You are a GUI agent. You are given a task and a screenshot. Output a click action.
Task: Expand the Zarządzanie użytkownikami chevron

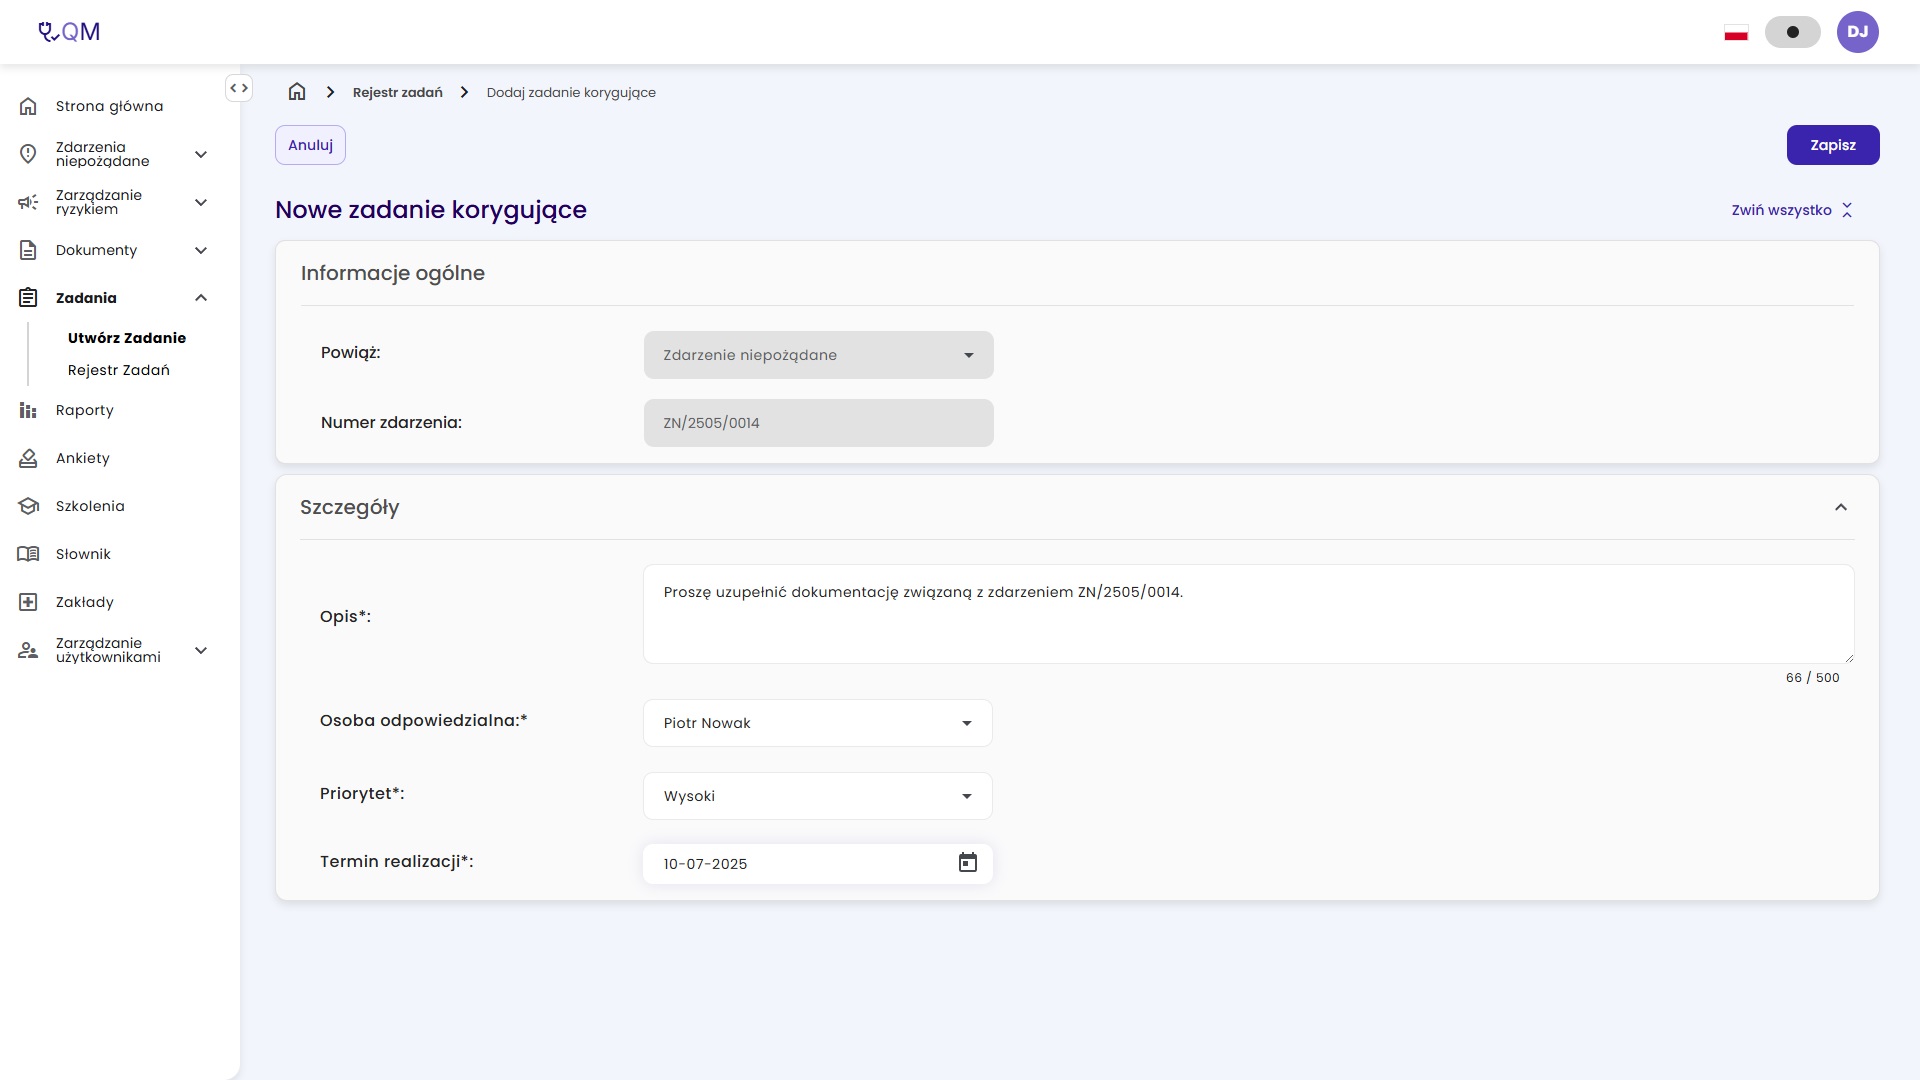pos(201,650)
